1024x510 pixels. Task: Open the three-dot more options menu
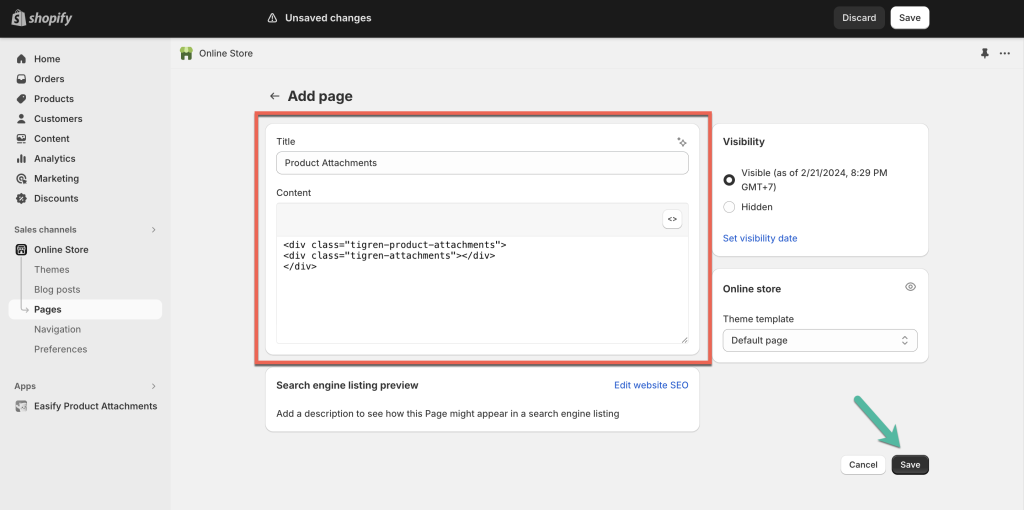tap(1005, 54)
